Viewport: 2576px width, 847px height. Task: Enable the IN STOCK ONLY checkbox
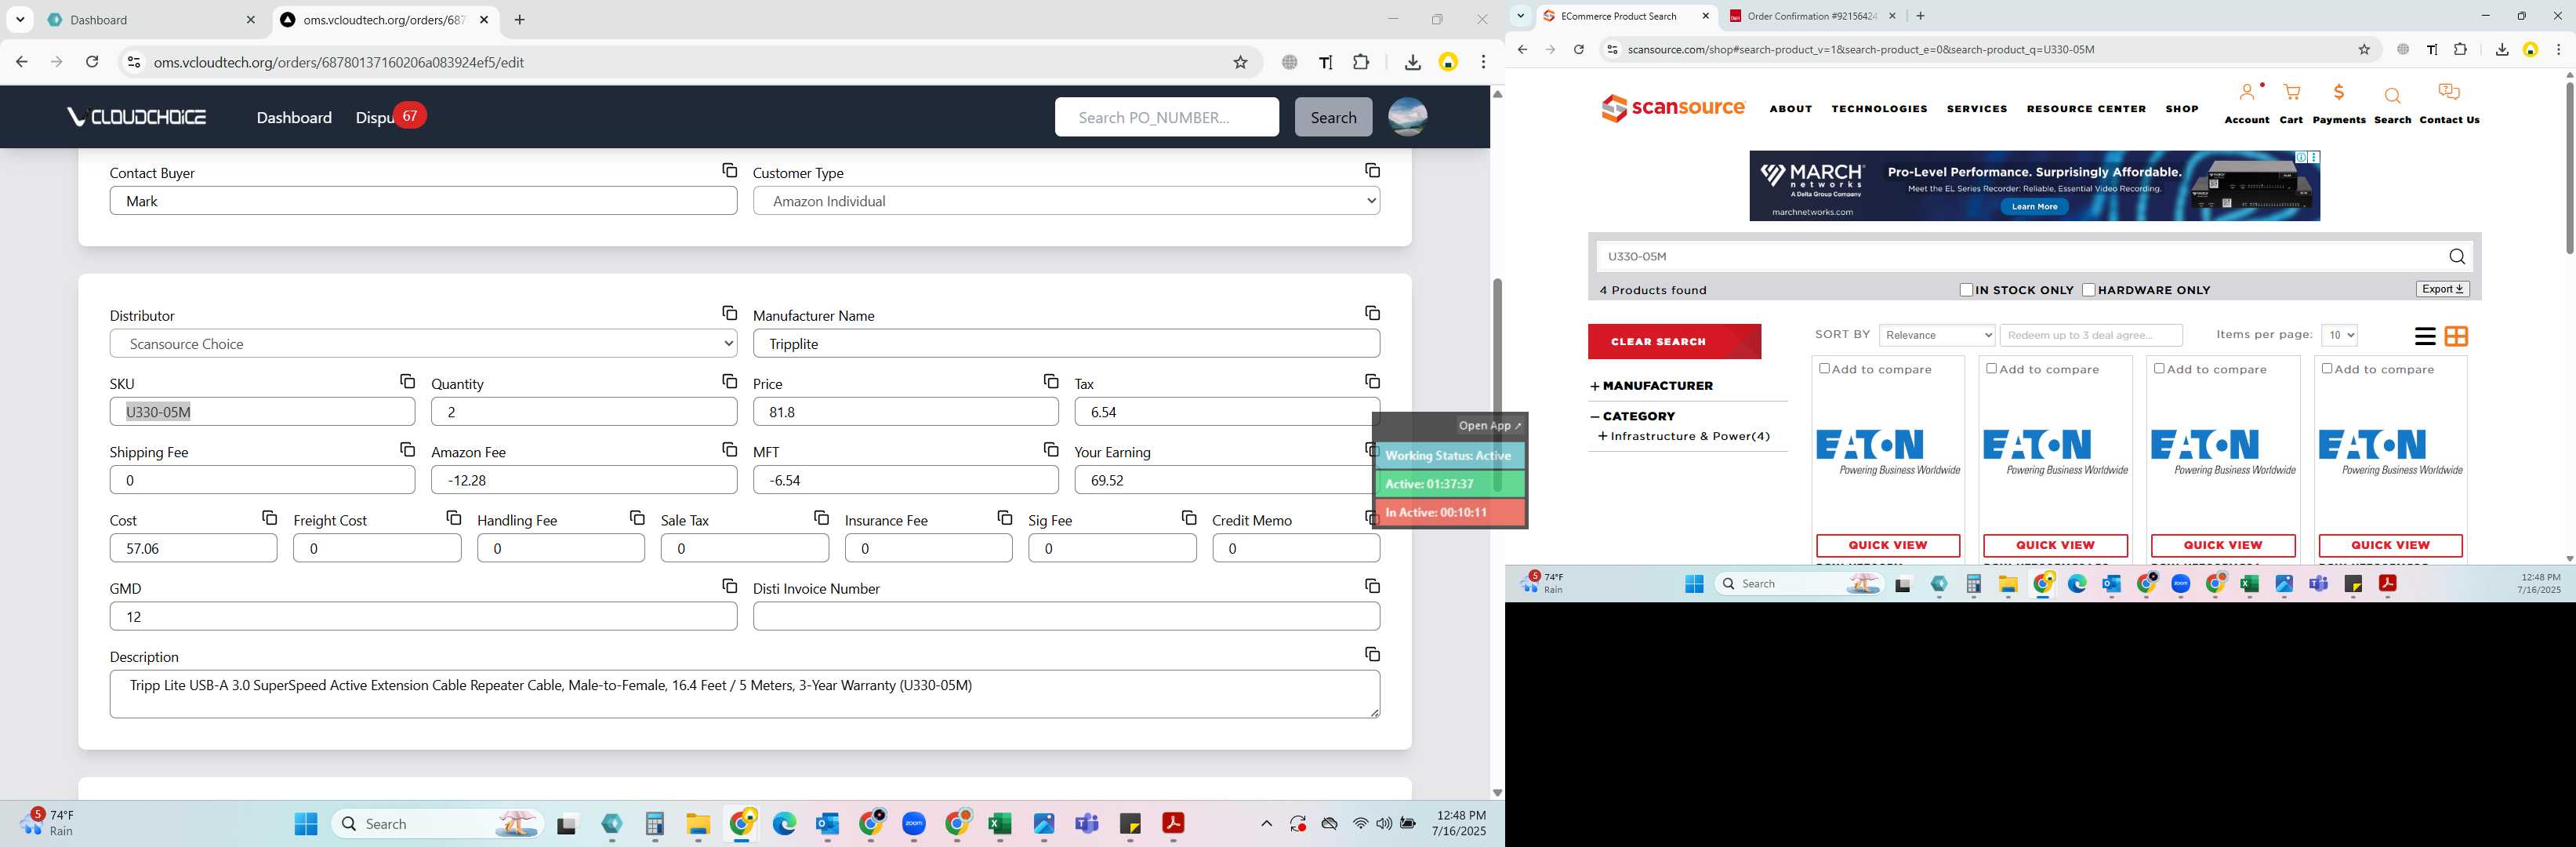[x=1965, y=290]
